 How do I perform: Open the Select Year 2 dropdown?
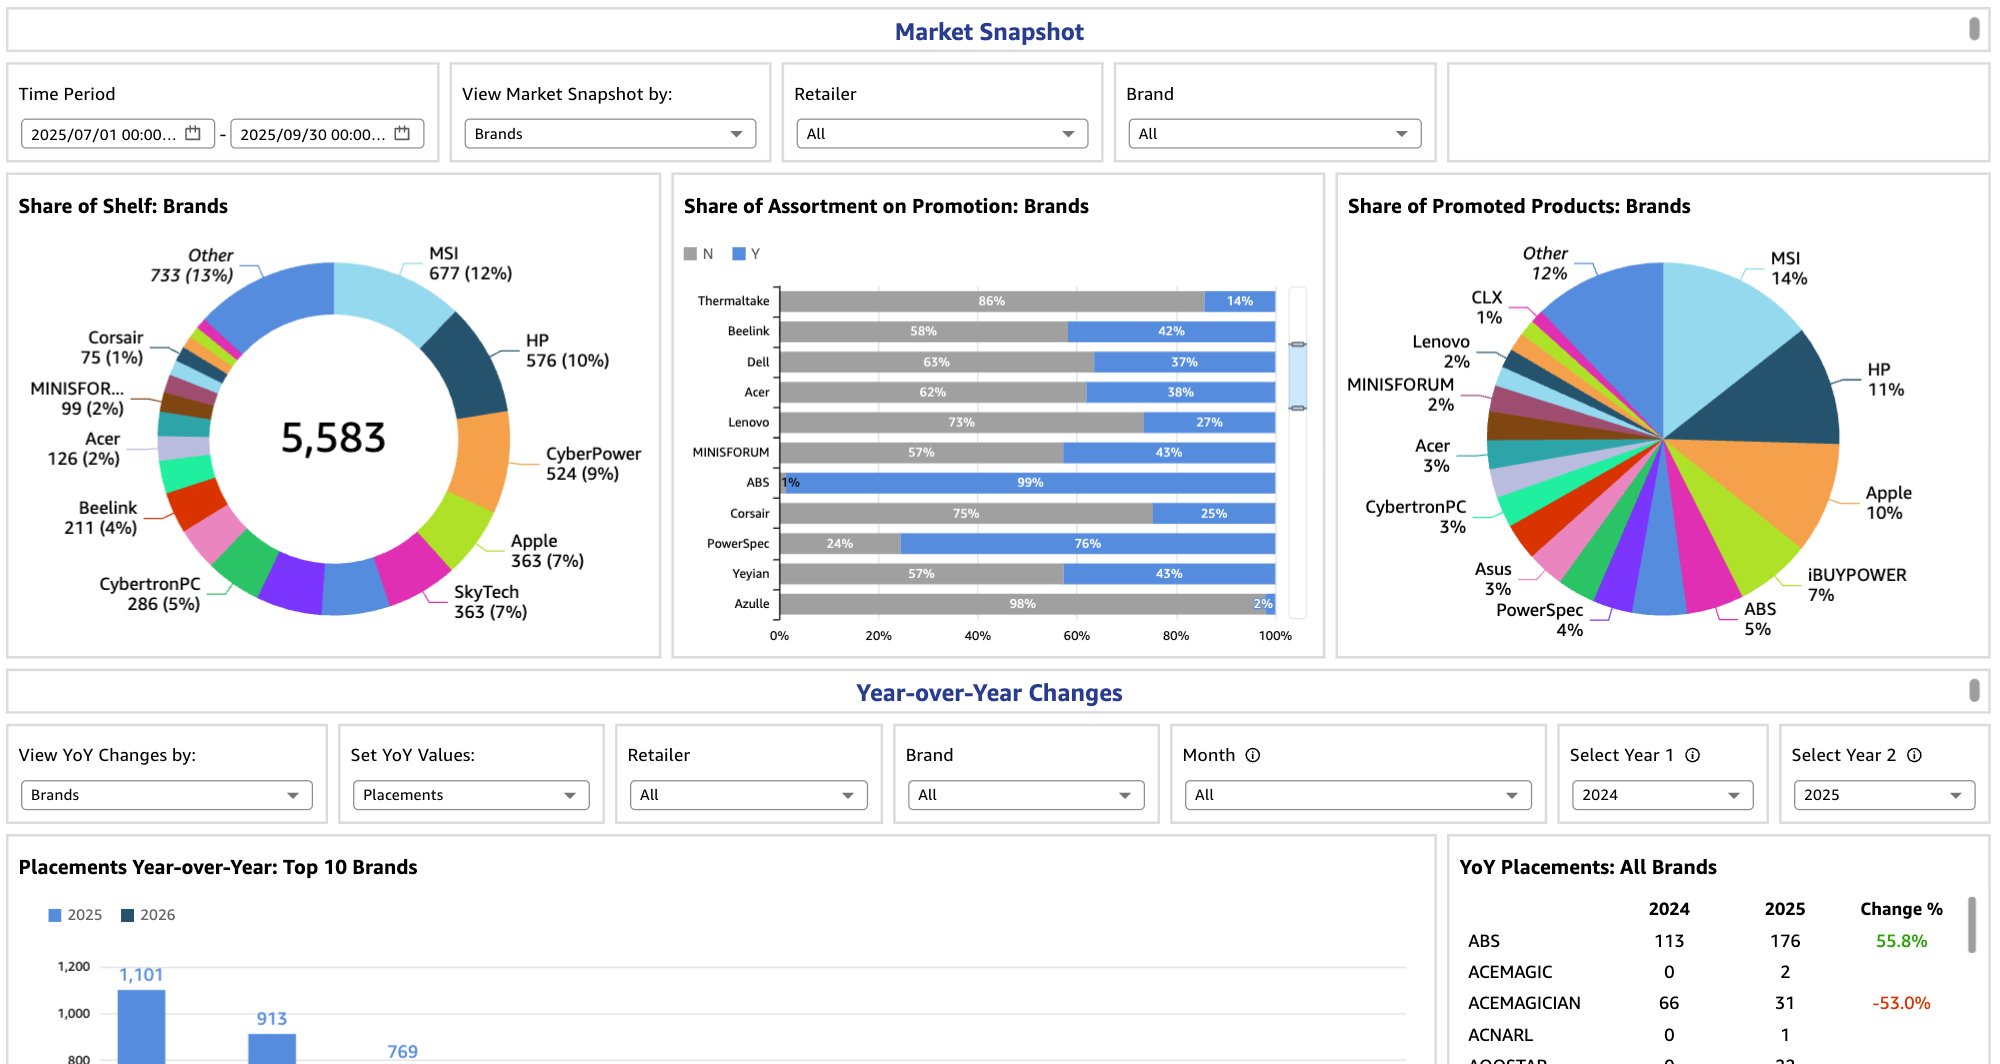coord(1876,795)
